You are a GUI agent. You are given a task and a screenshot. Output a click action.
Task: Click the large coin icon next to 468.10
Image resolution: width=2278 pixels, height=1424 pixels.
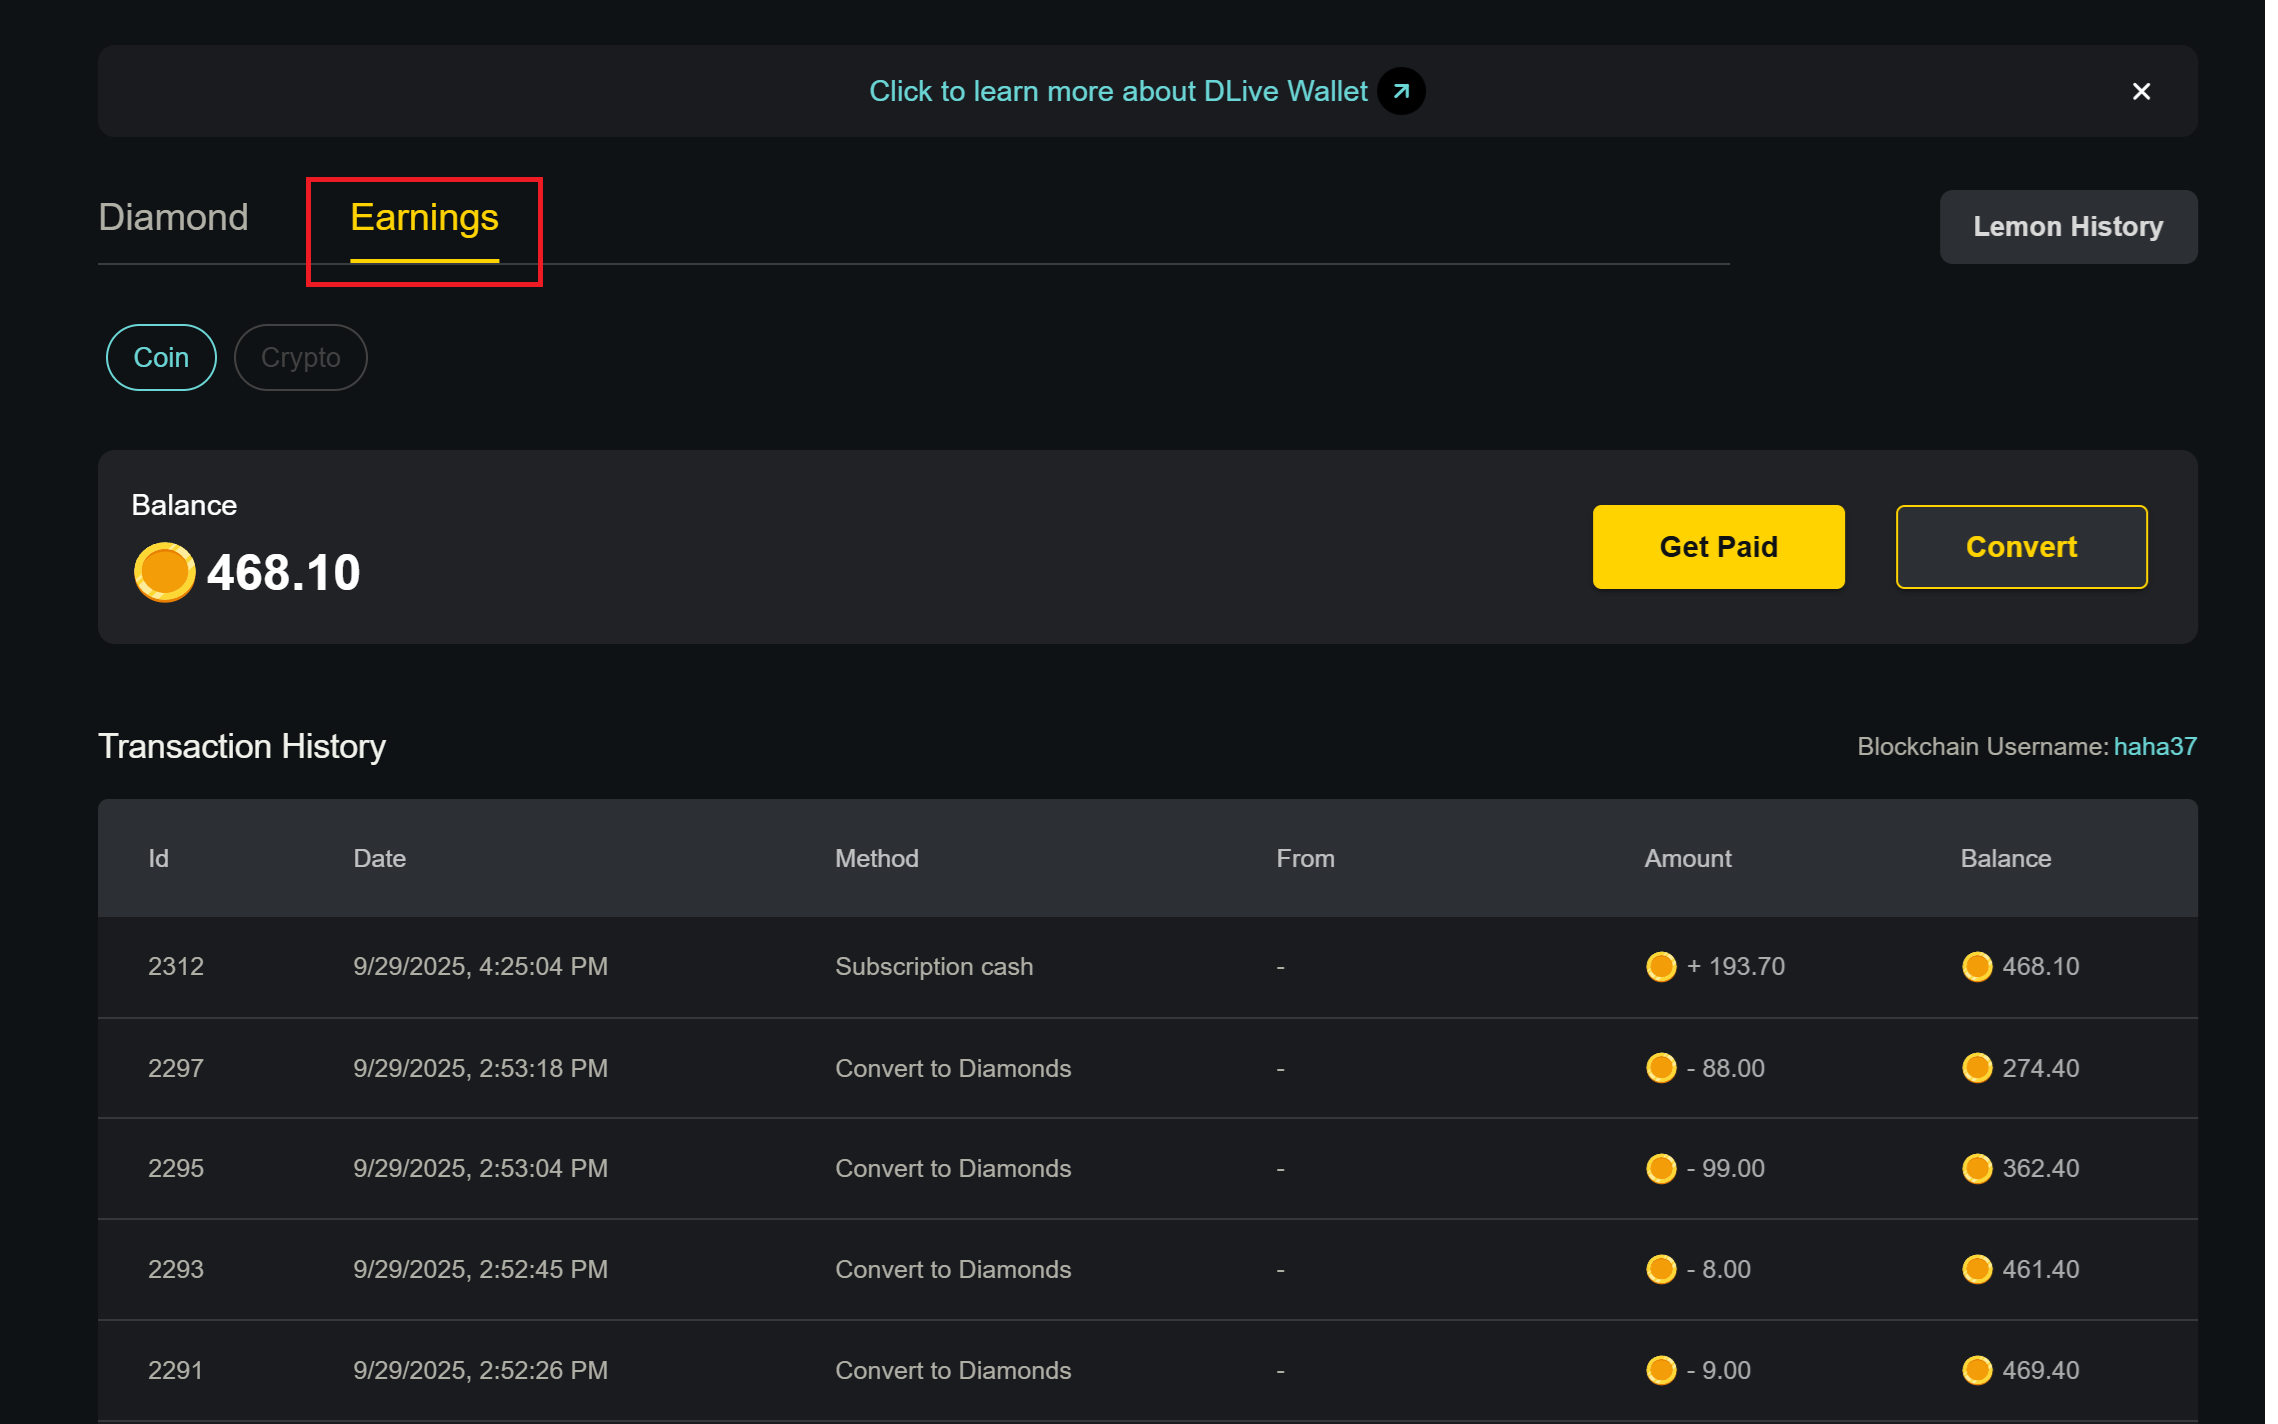164,572
